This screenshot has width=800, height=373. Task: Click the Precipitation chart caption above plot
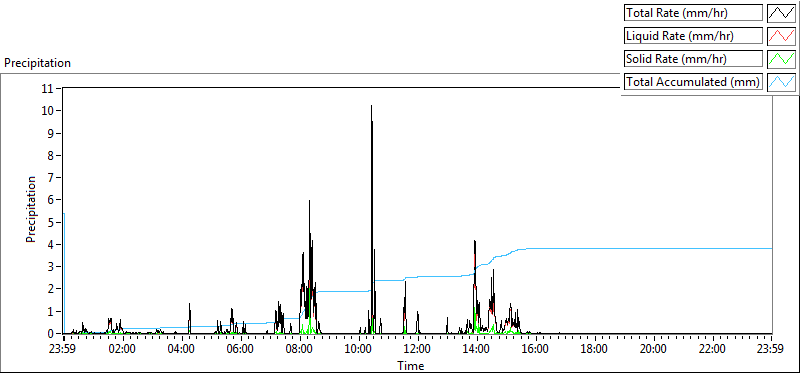click(x=37, y=63)
